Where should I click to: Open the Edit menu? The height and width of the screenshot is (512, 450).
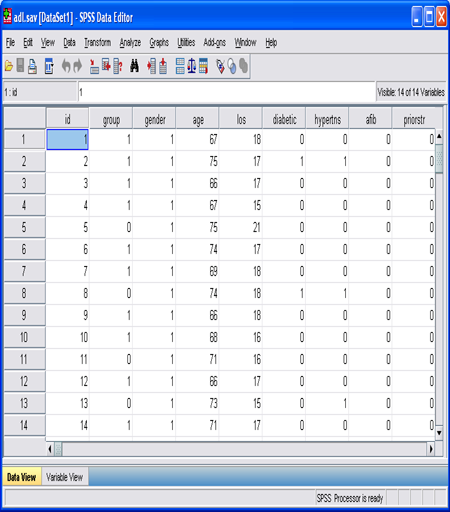28,42
